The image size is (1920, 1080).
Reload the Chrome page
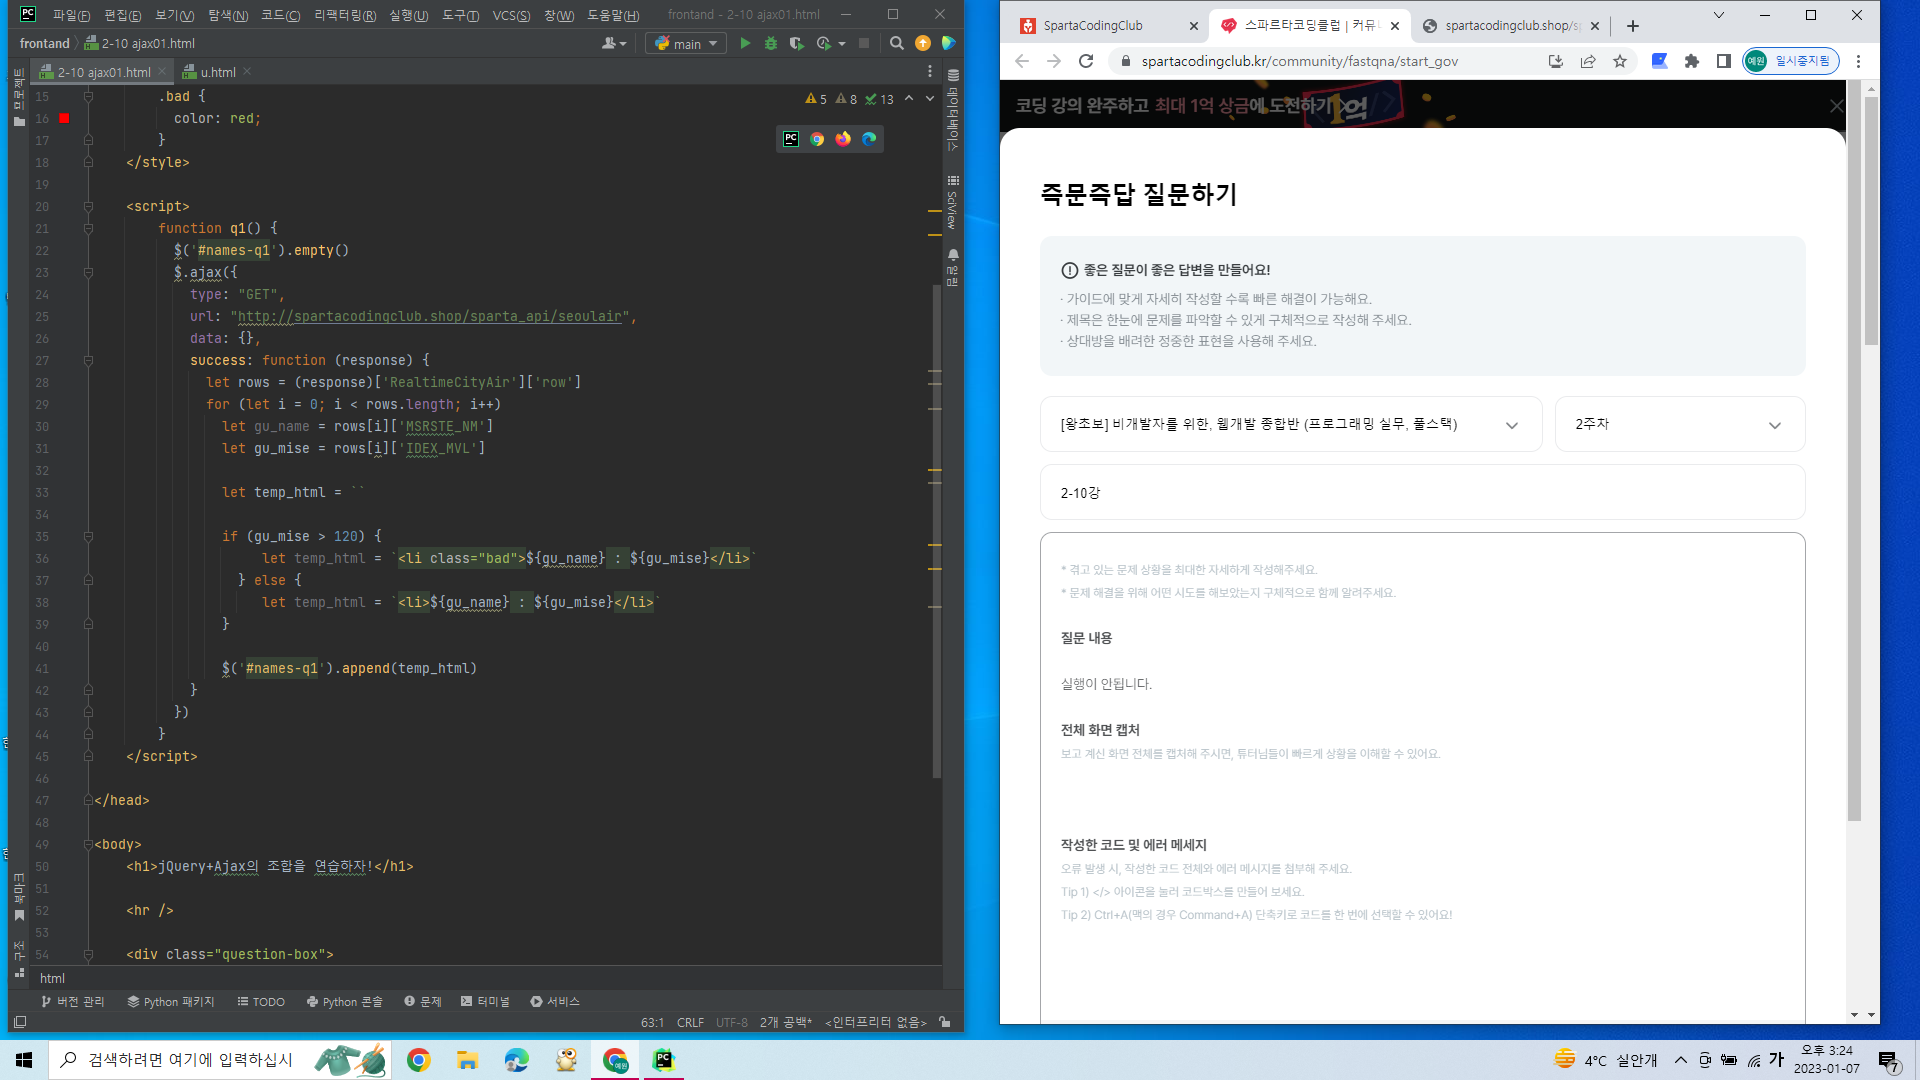1086,61
